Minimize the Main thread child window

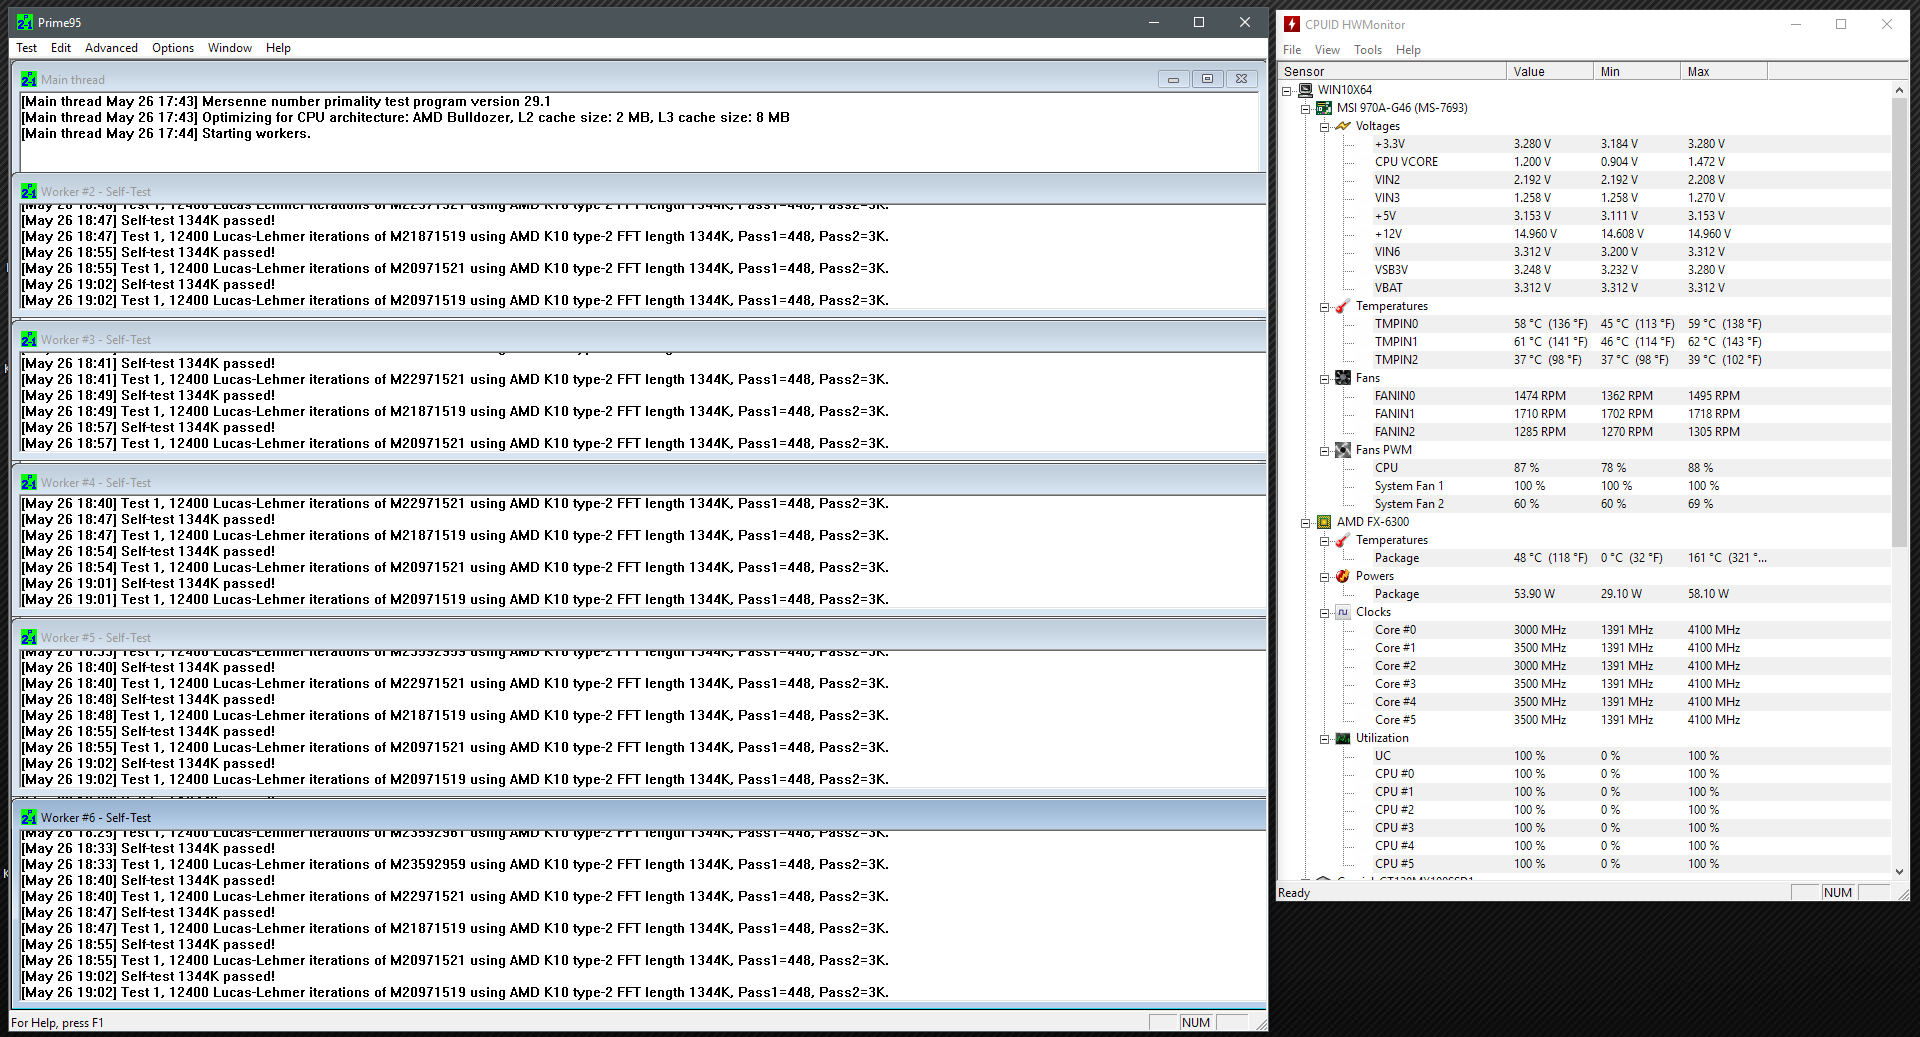pos(1173,79)
